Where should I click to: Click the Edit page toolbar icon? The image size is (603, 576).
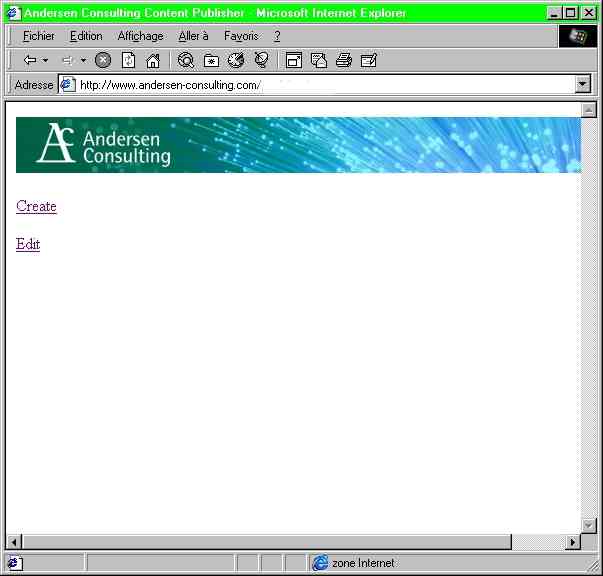point(368,60)
